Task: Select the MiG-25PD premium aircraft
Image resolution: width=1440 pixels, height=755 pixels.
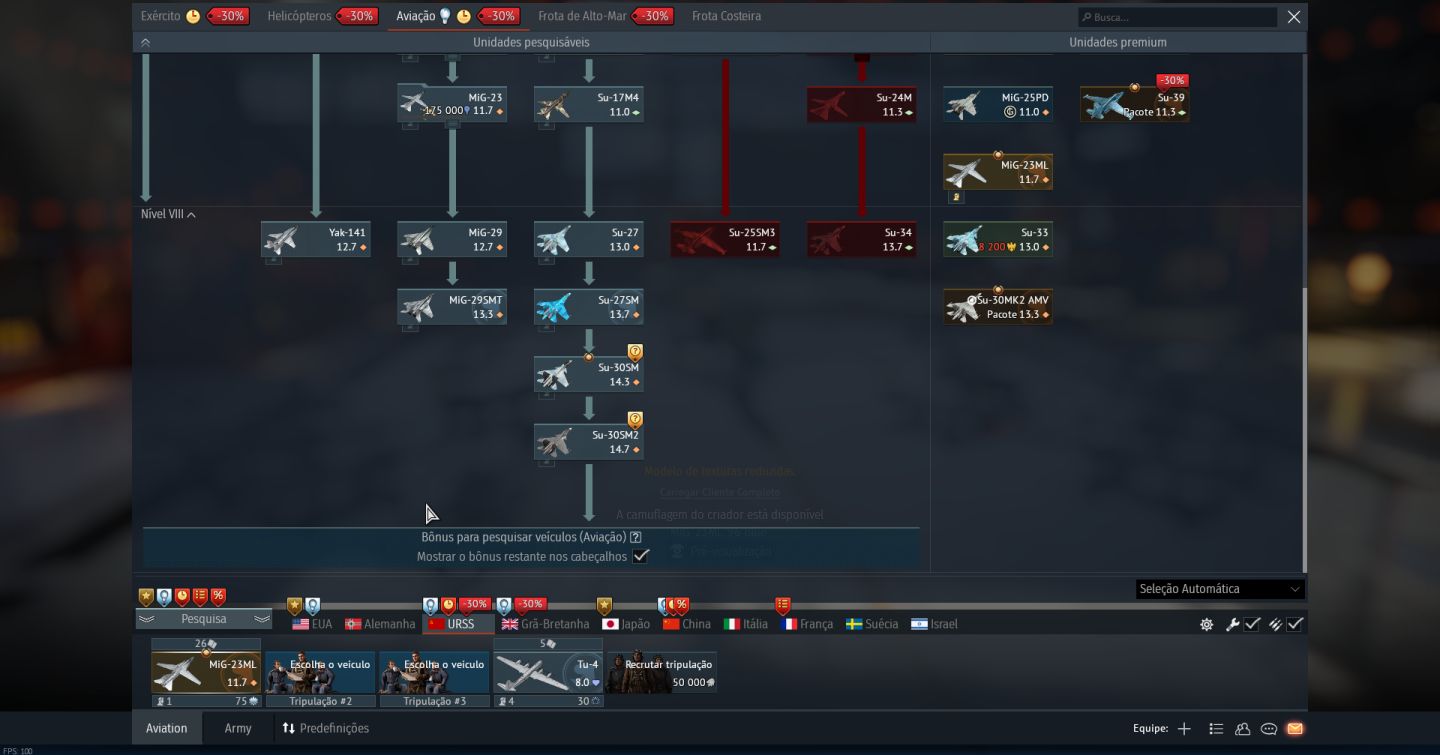Action: pyautogui.click(x=997, y=104)
